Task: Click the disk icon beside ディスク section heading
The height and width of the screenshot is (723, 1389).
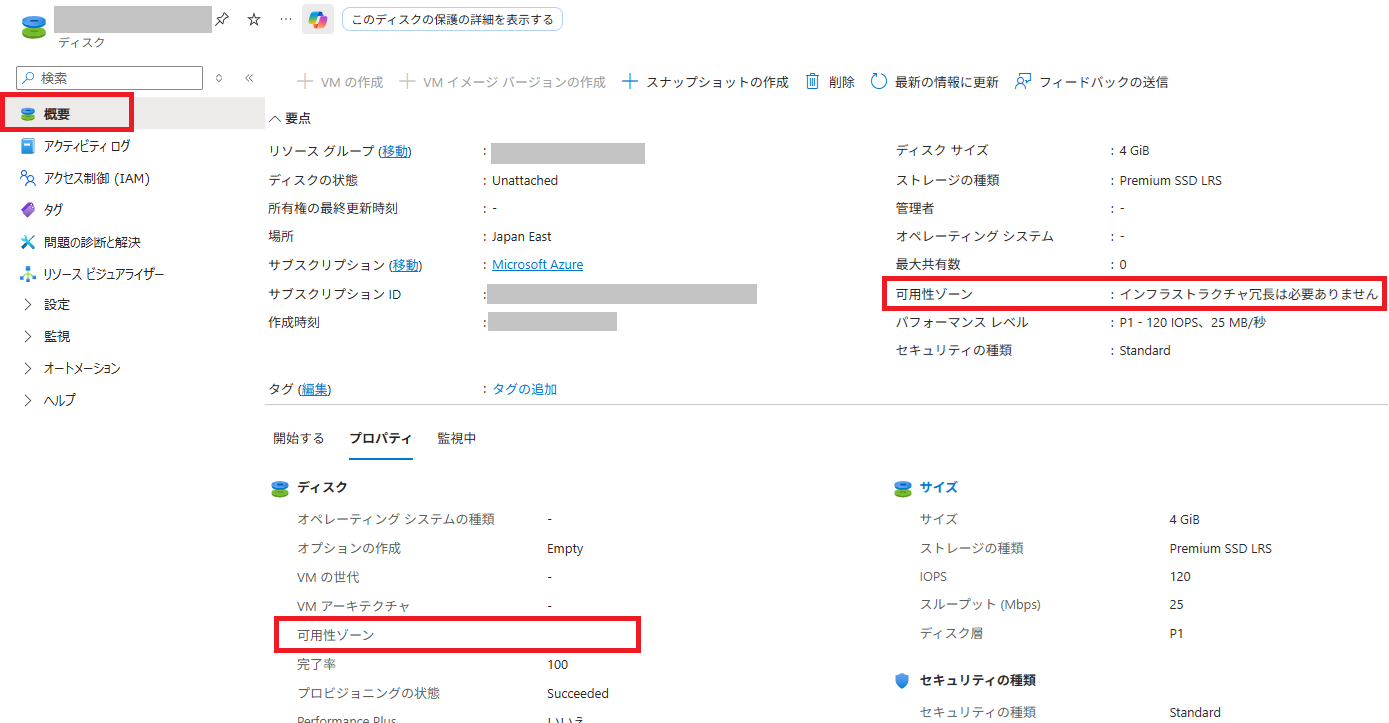Action: pyautogui.click(x=280, y=488)
